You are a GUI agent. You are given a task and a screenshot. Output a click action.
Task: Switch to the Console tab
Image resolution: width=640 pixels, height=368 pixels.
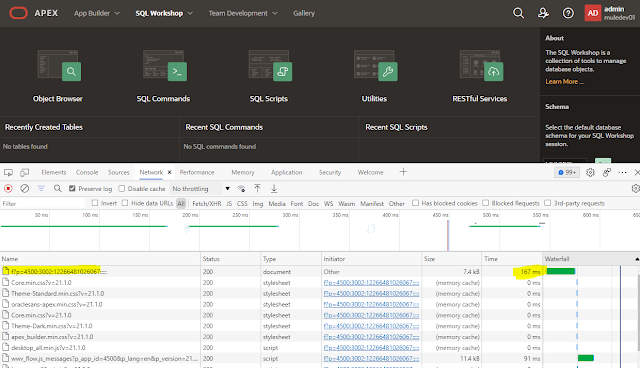tap(87, 172)
